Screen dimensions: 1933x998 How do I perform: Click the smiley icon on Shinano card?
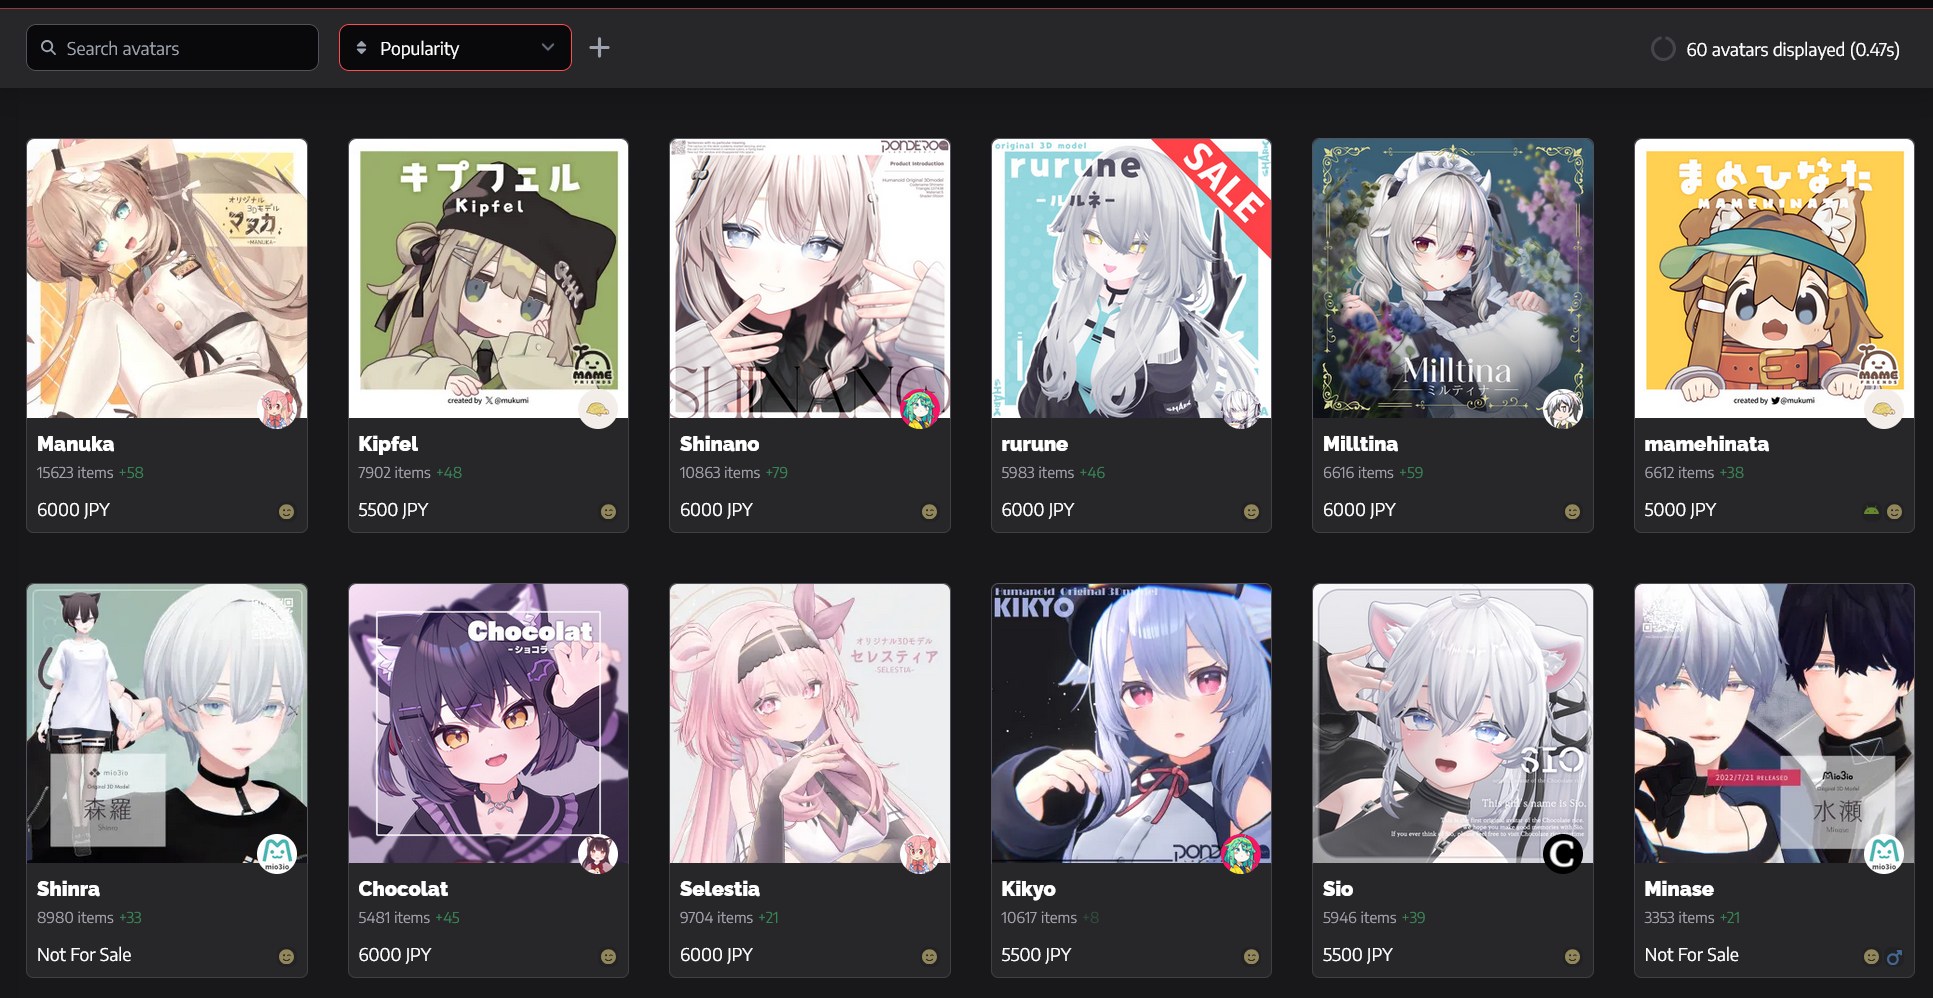929,512
